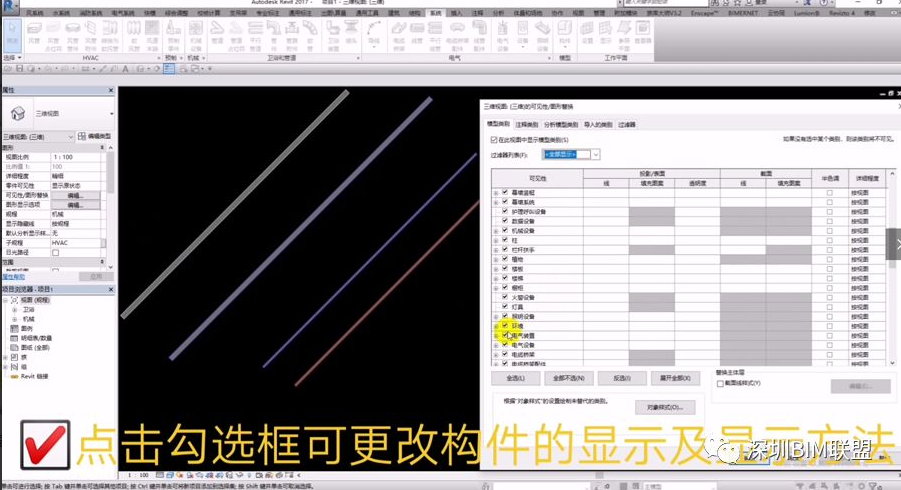The width and height of the screenshot is (901, 490).
Task: Select the Wire arc tool
Action: click(374, 34)
